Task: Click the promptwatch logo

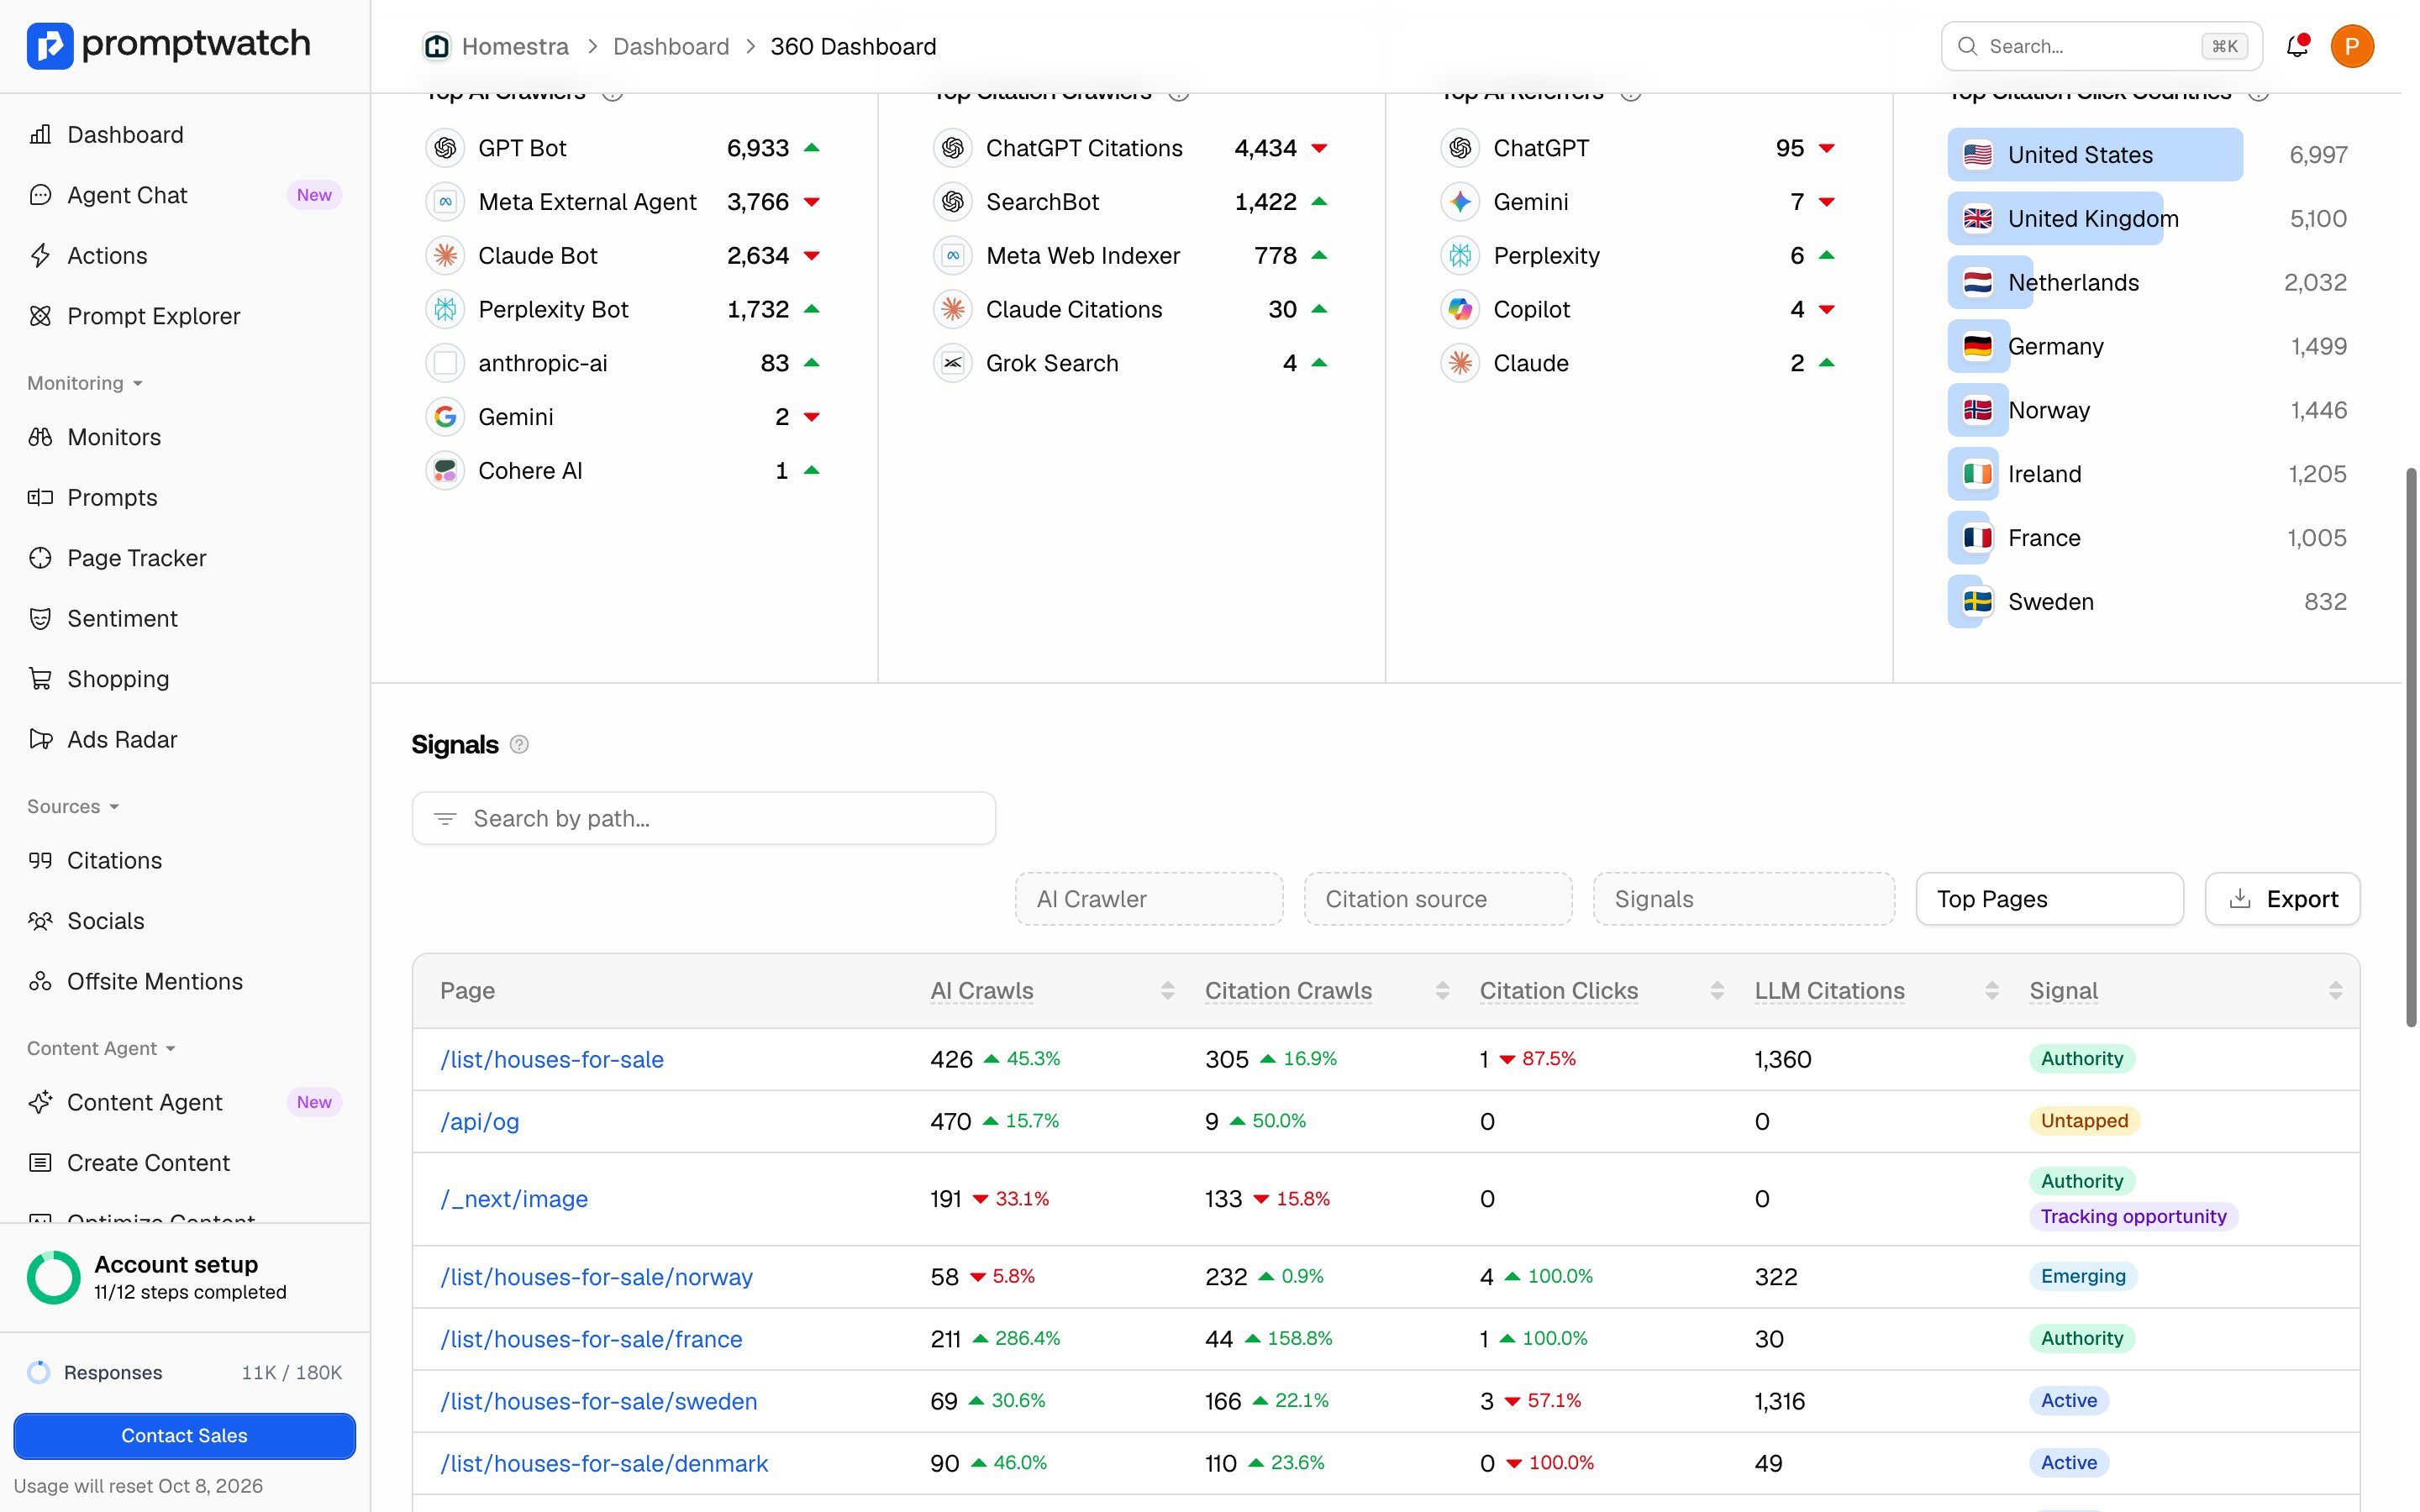Action: click(x=168, y=45)
